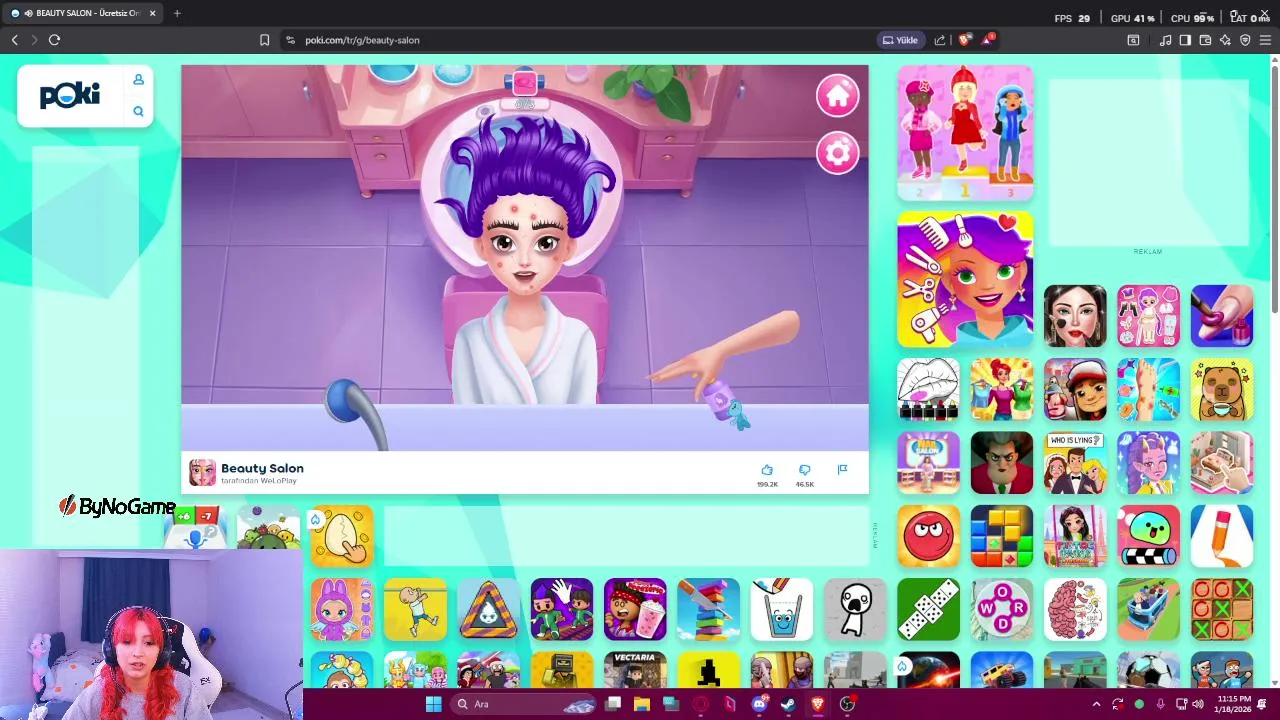The image size is (1280, 720).
Task: Dislike the game with thumbs down
Action: pos(805,471)
